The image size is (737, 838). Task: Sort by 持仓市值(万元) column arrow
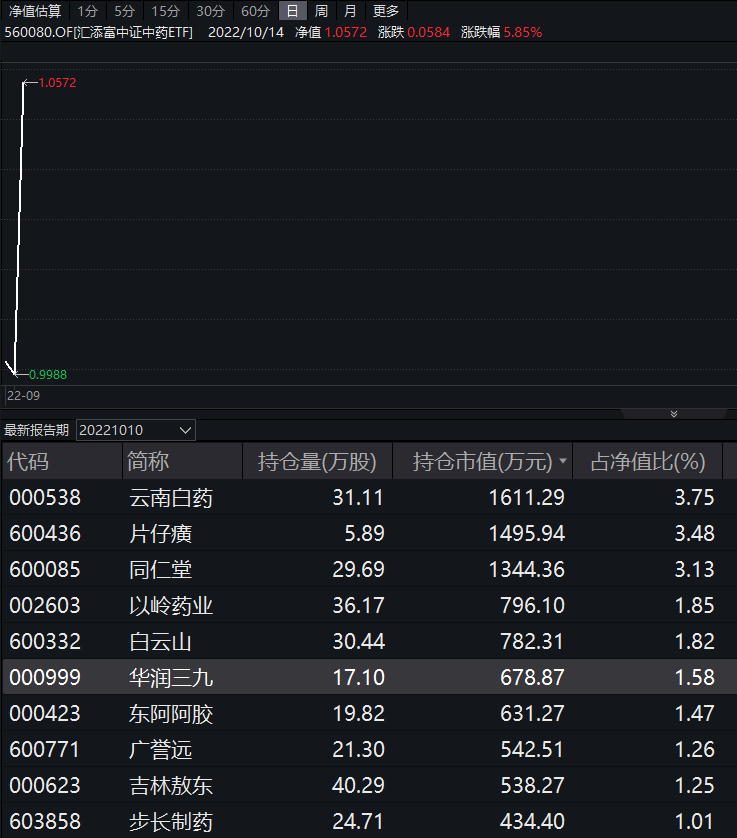coord(563,461)
